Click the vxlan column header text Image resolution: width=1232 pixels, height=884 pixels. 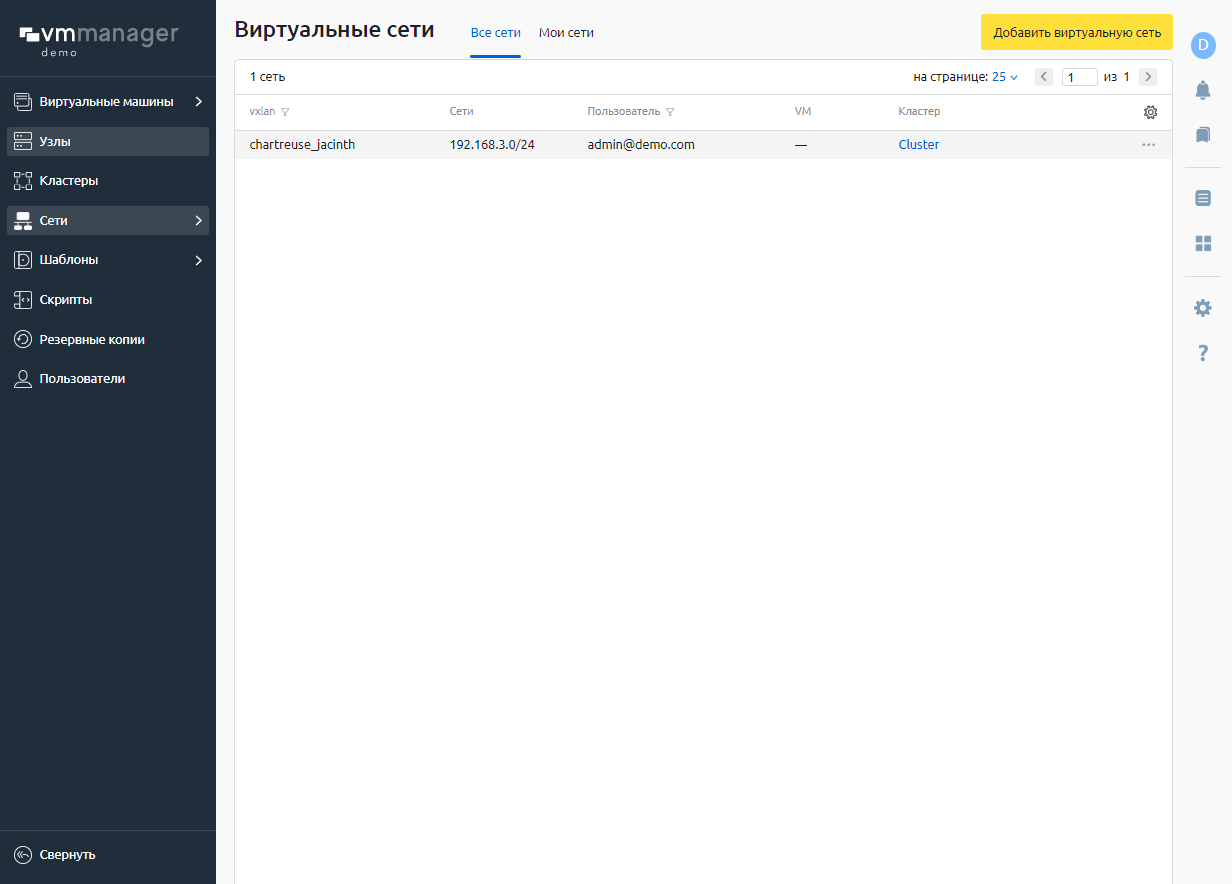262,112
